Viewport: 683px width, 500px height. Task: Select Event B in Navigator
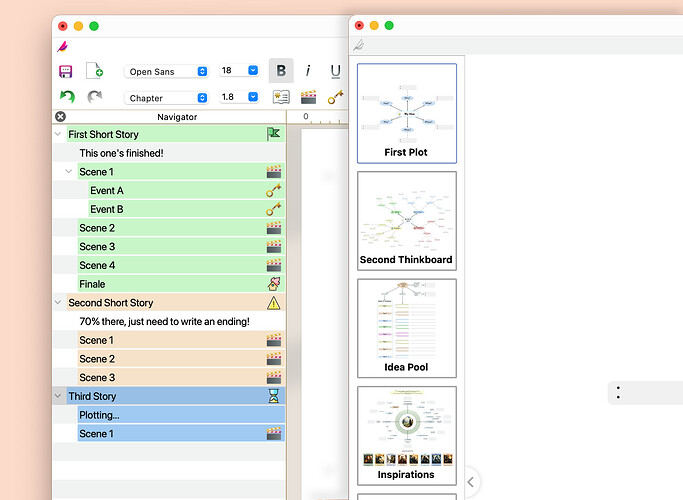[x=187, y=209]
